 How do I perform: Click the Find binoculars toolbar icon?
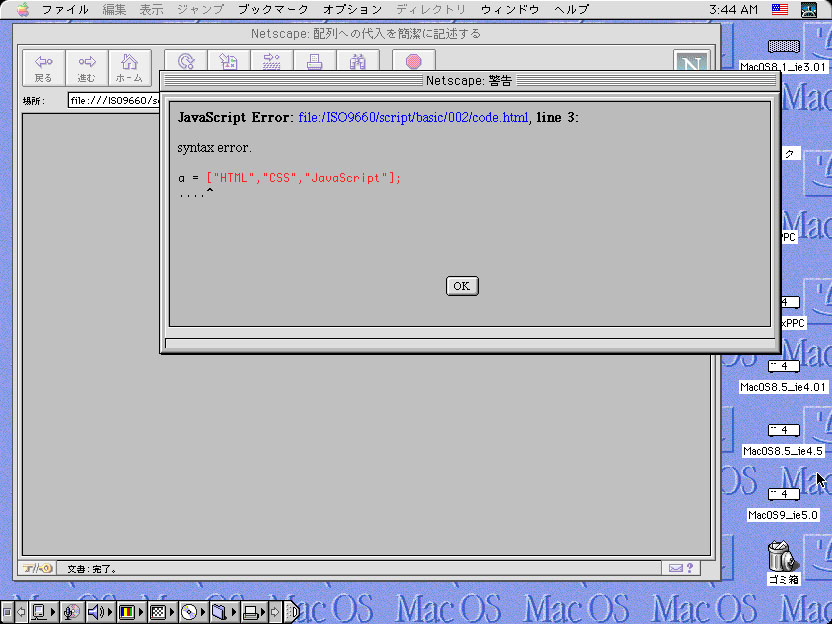tap(358, 61)
